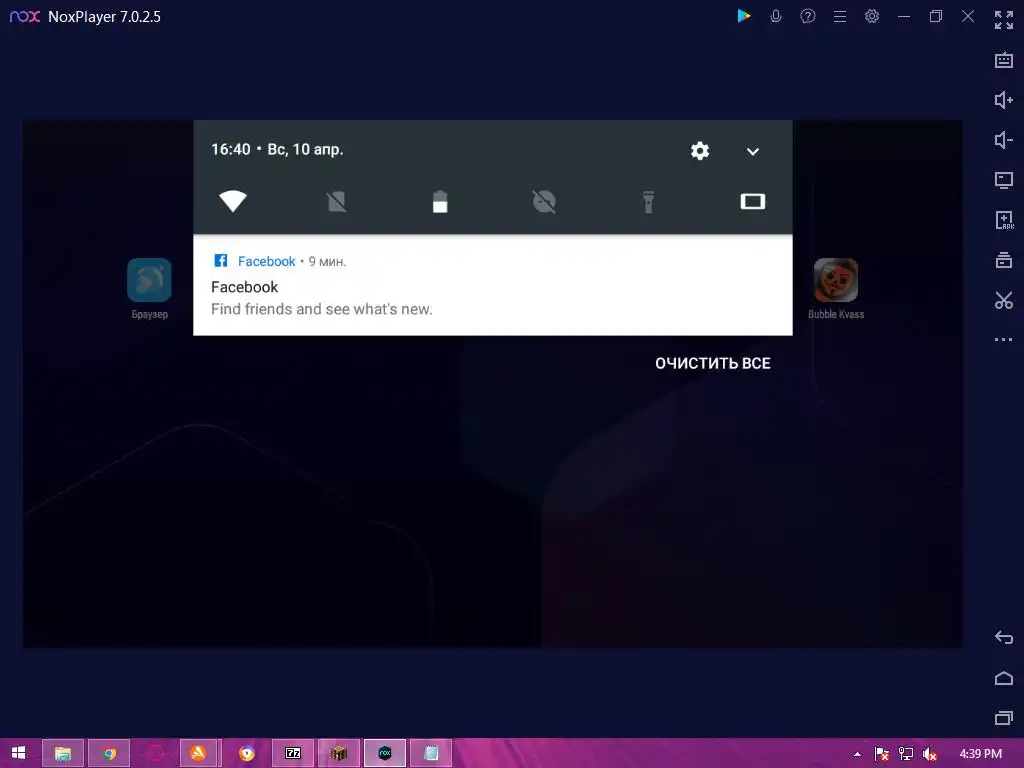
Task: Click Facebook app name in notification header
Action: 266,261
